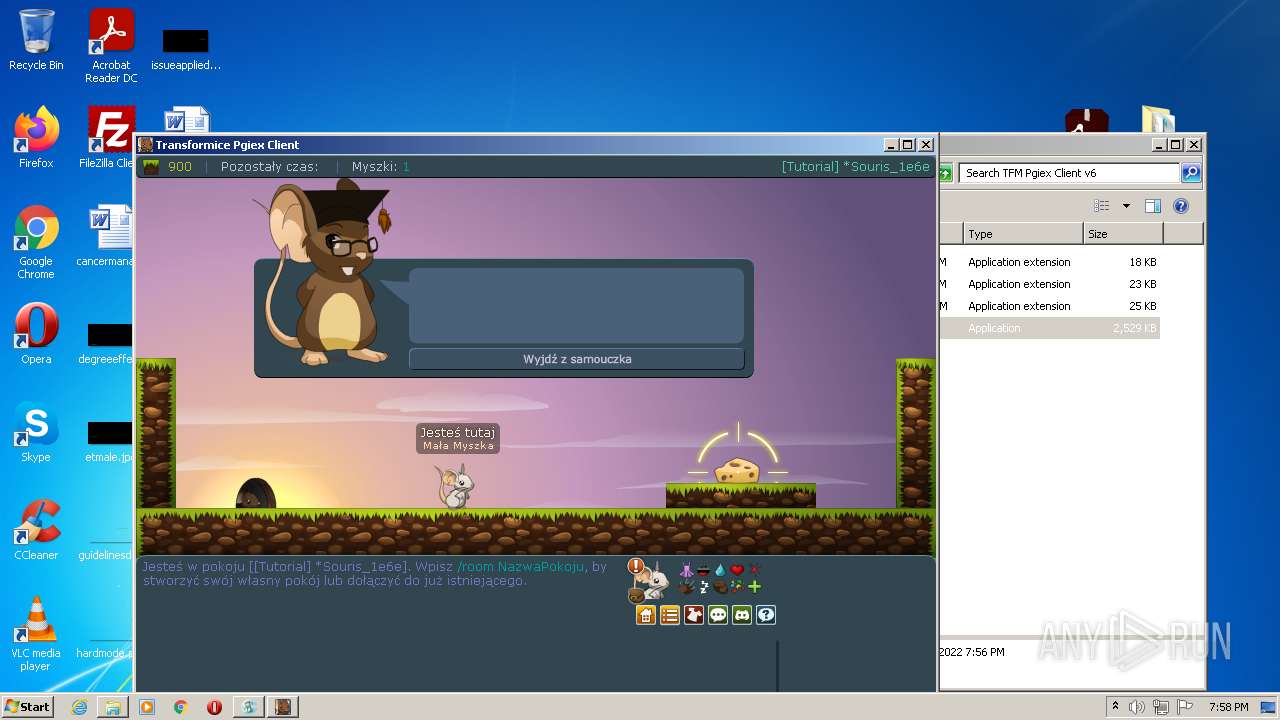
Task: Click the Wyjdź z samouczka button
Action: (x=577, y=359)
